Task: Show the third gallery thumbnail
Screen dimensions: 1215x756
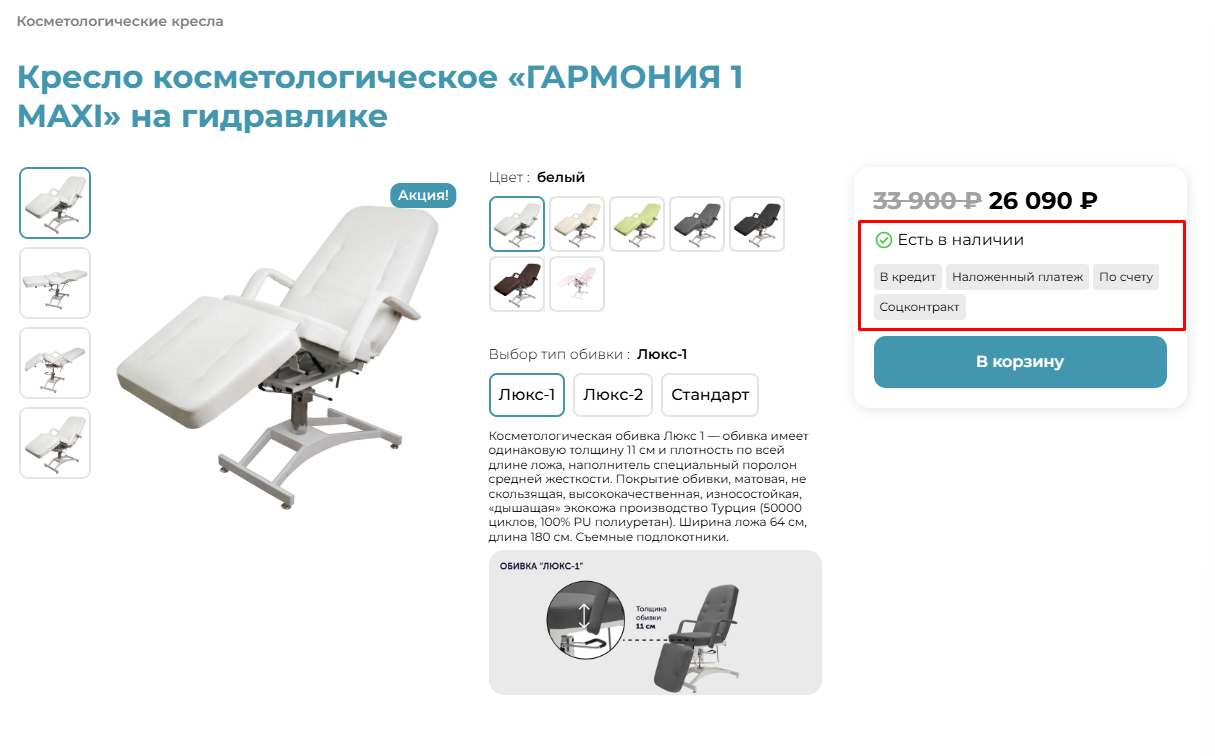Action: [55, 363]
